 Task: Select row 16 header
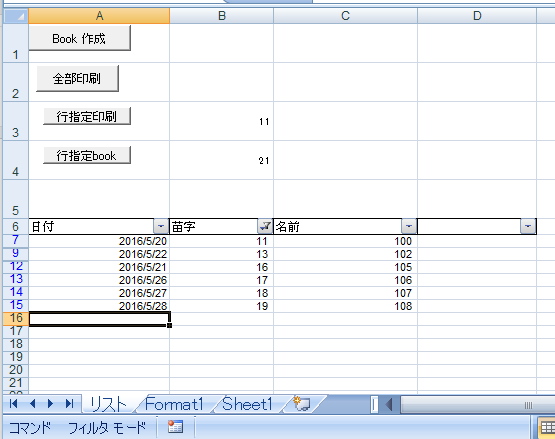tap(16, 319)
